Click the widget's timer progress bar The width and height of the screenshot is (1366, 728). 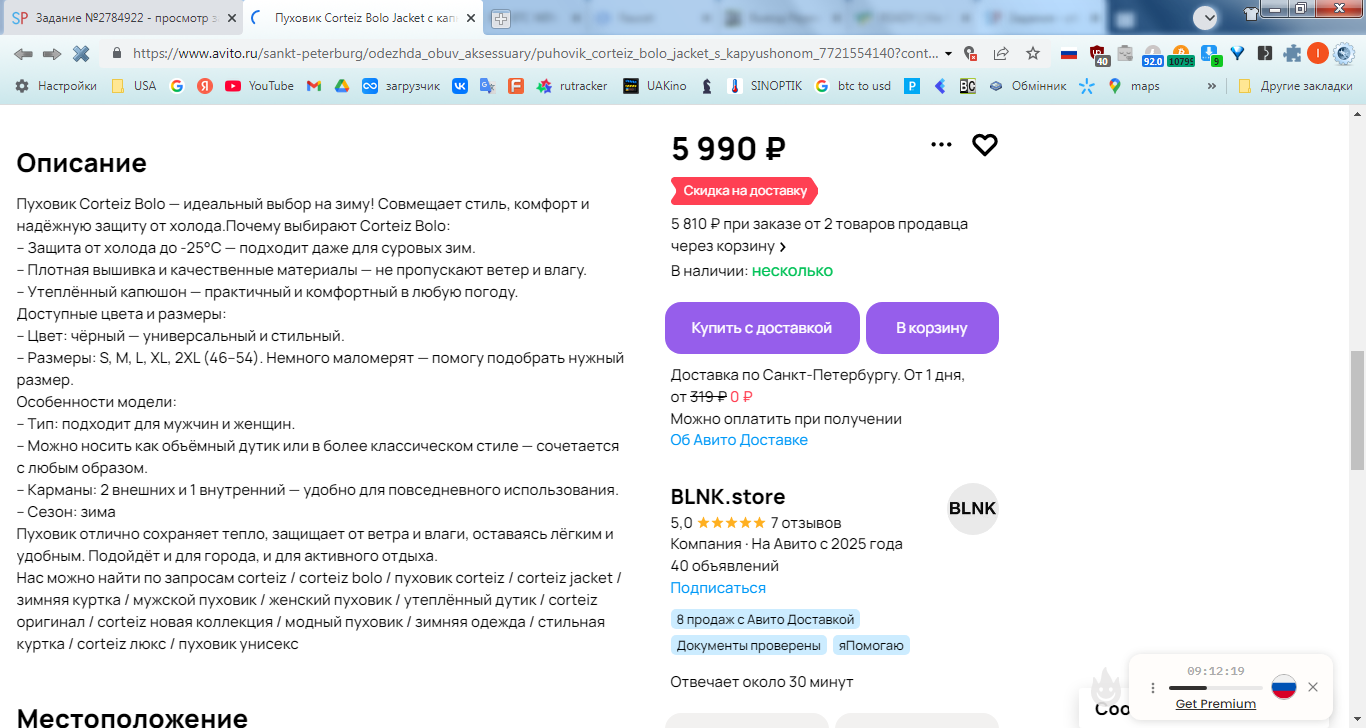pyautogui.click(x=1215, y=688)
